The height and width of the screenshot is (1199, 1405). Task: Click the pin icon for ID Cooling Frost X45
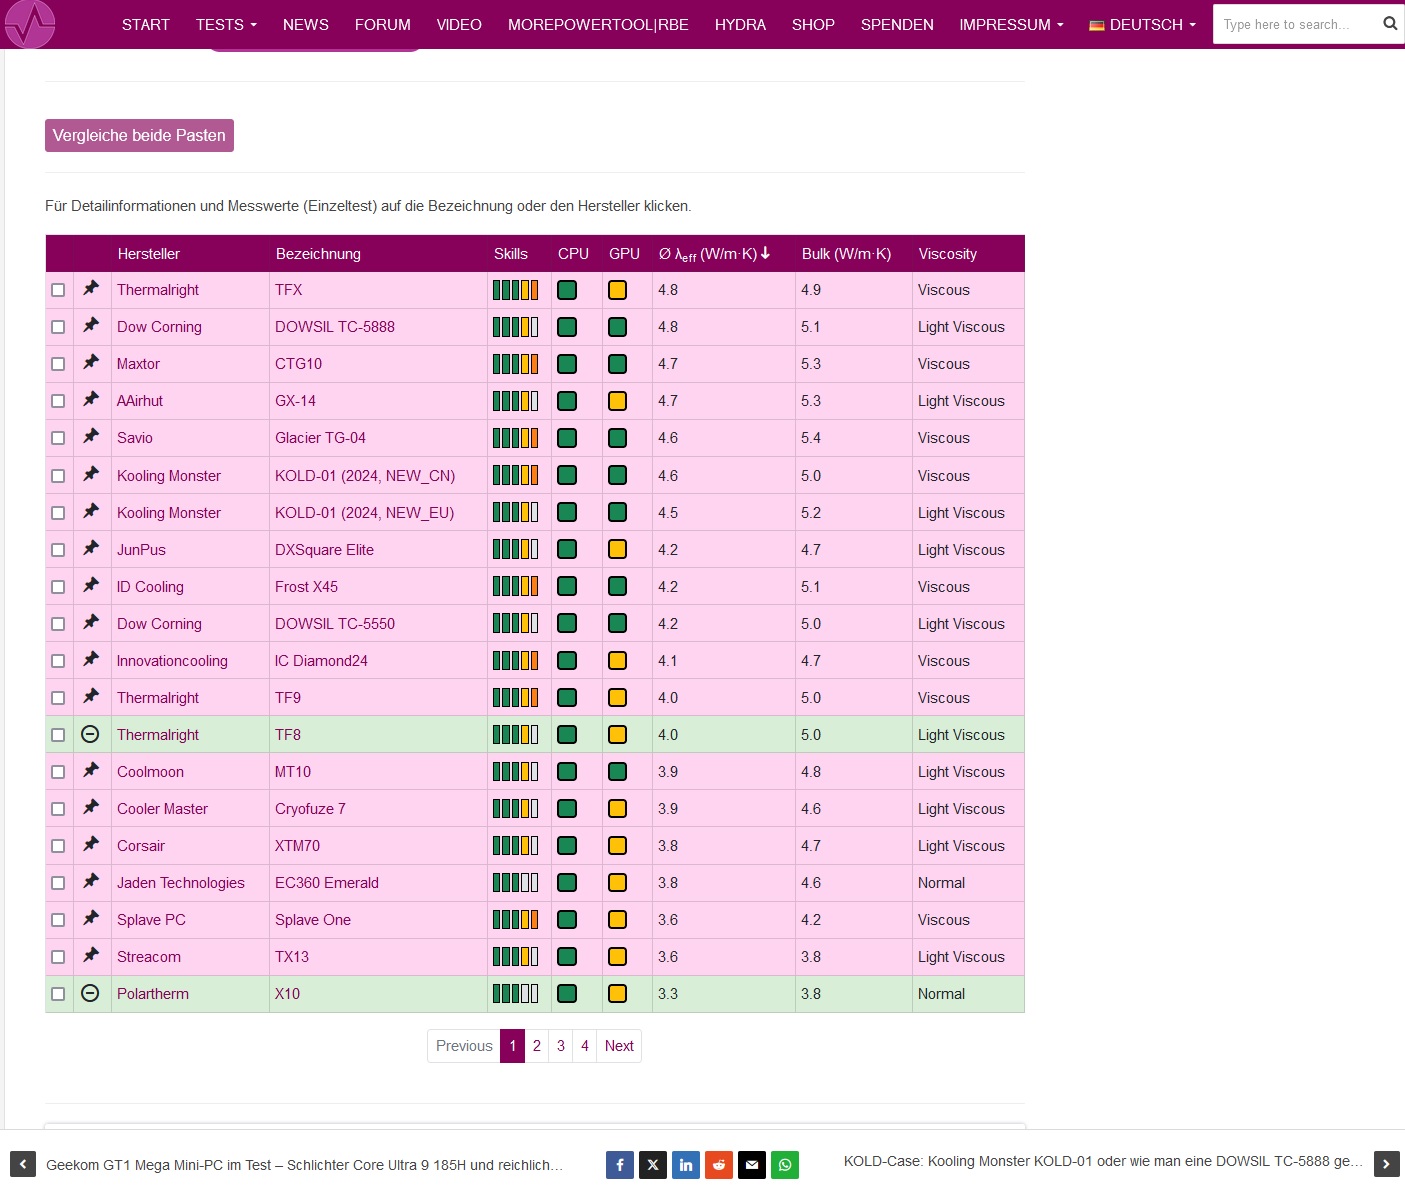[x=91, y=585]
